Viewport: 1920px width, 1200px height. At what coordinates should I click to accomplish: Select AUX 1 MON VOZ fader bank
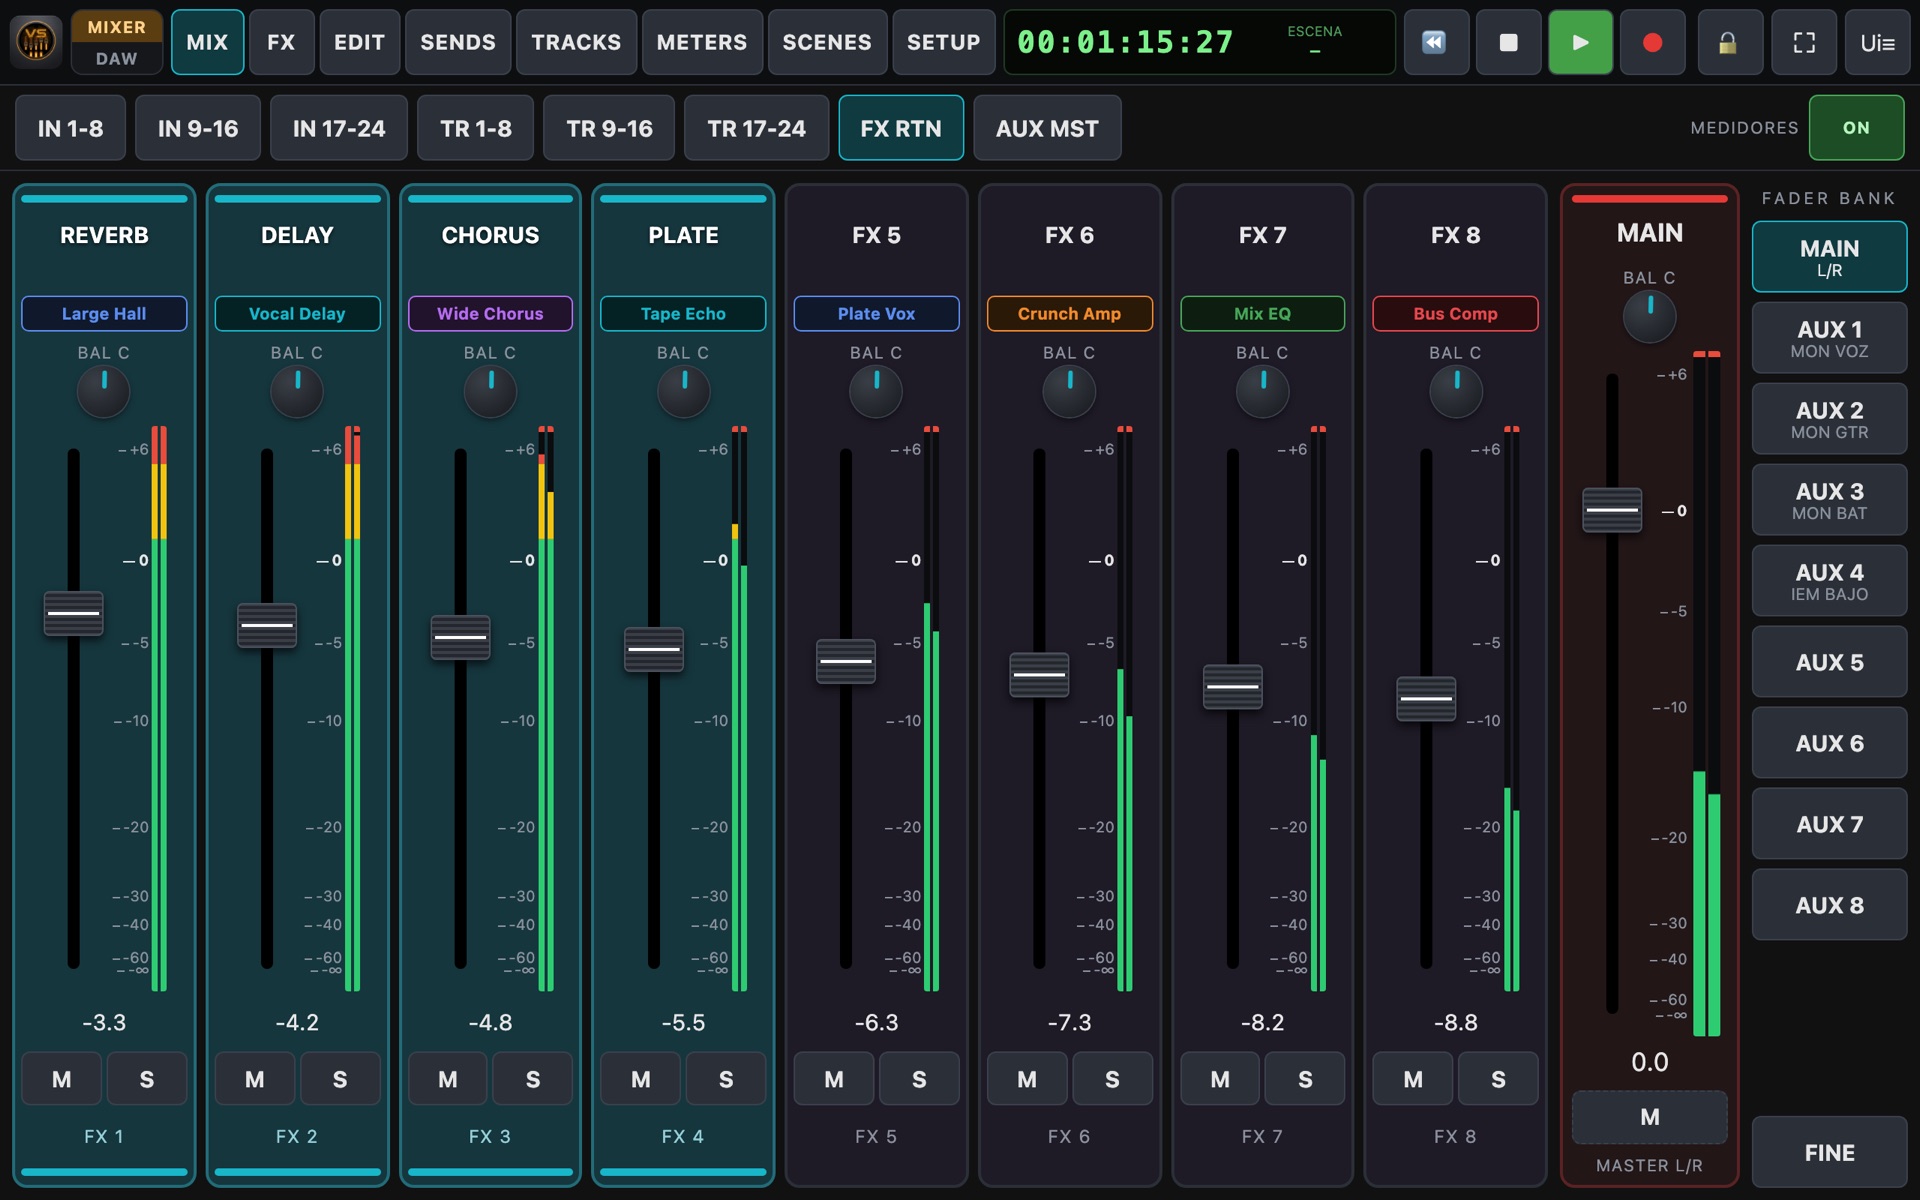(x=1829, y=338)
